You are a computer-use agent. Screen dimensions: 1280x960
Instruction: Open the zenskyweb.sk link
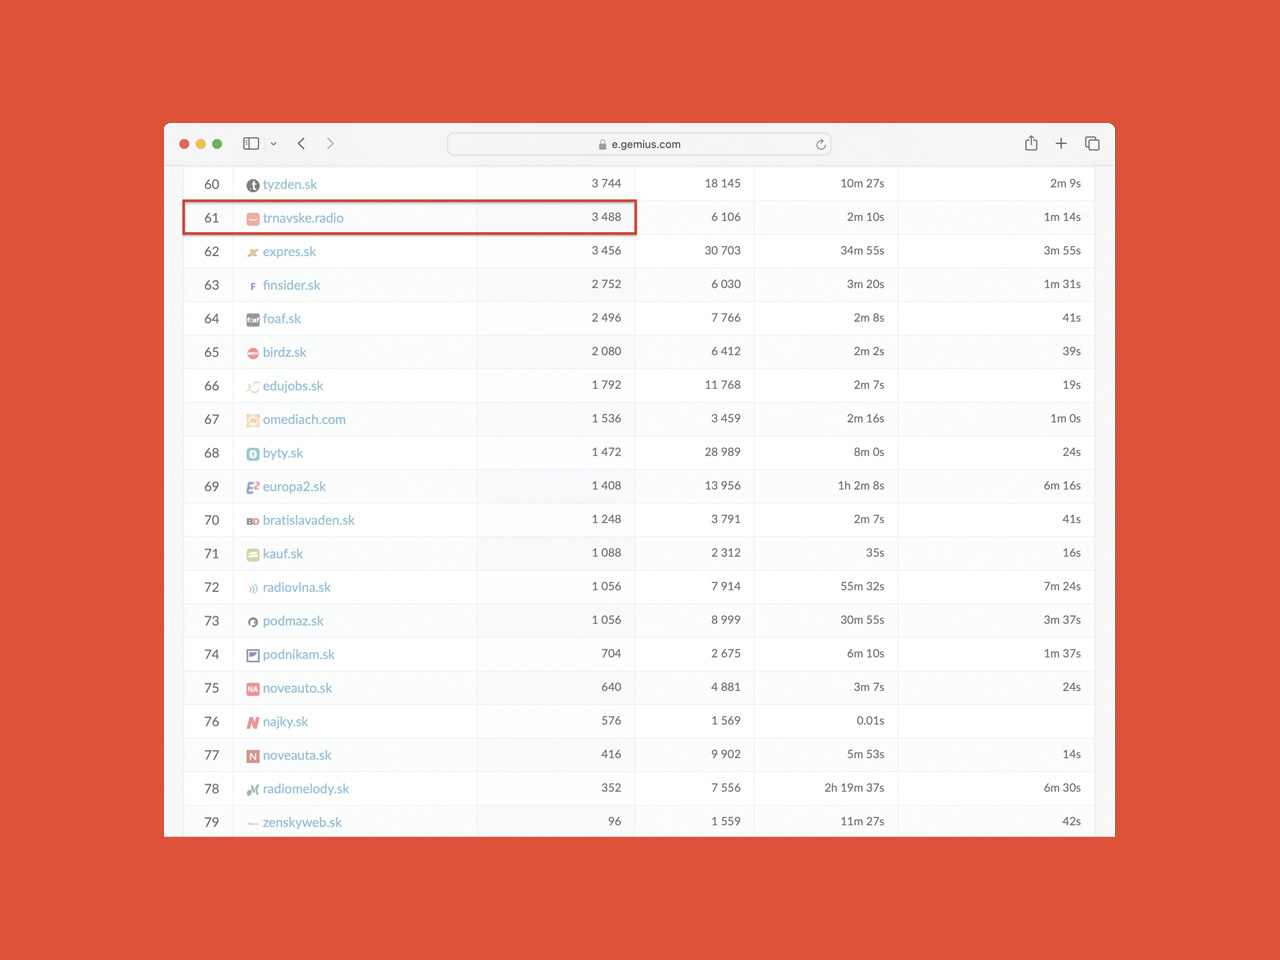[x=302, y=823]
